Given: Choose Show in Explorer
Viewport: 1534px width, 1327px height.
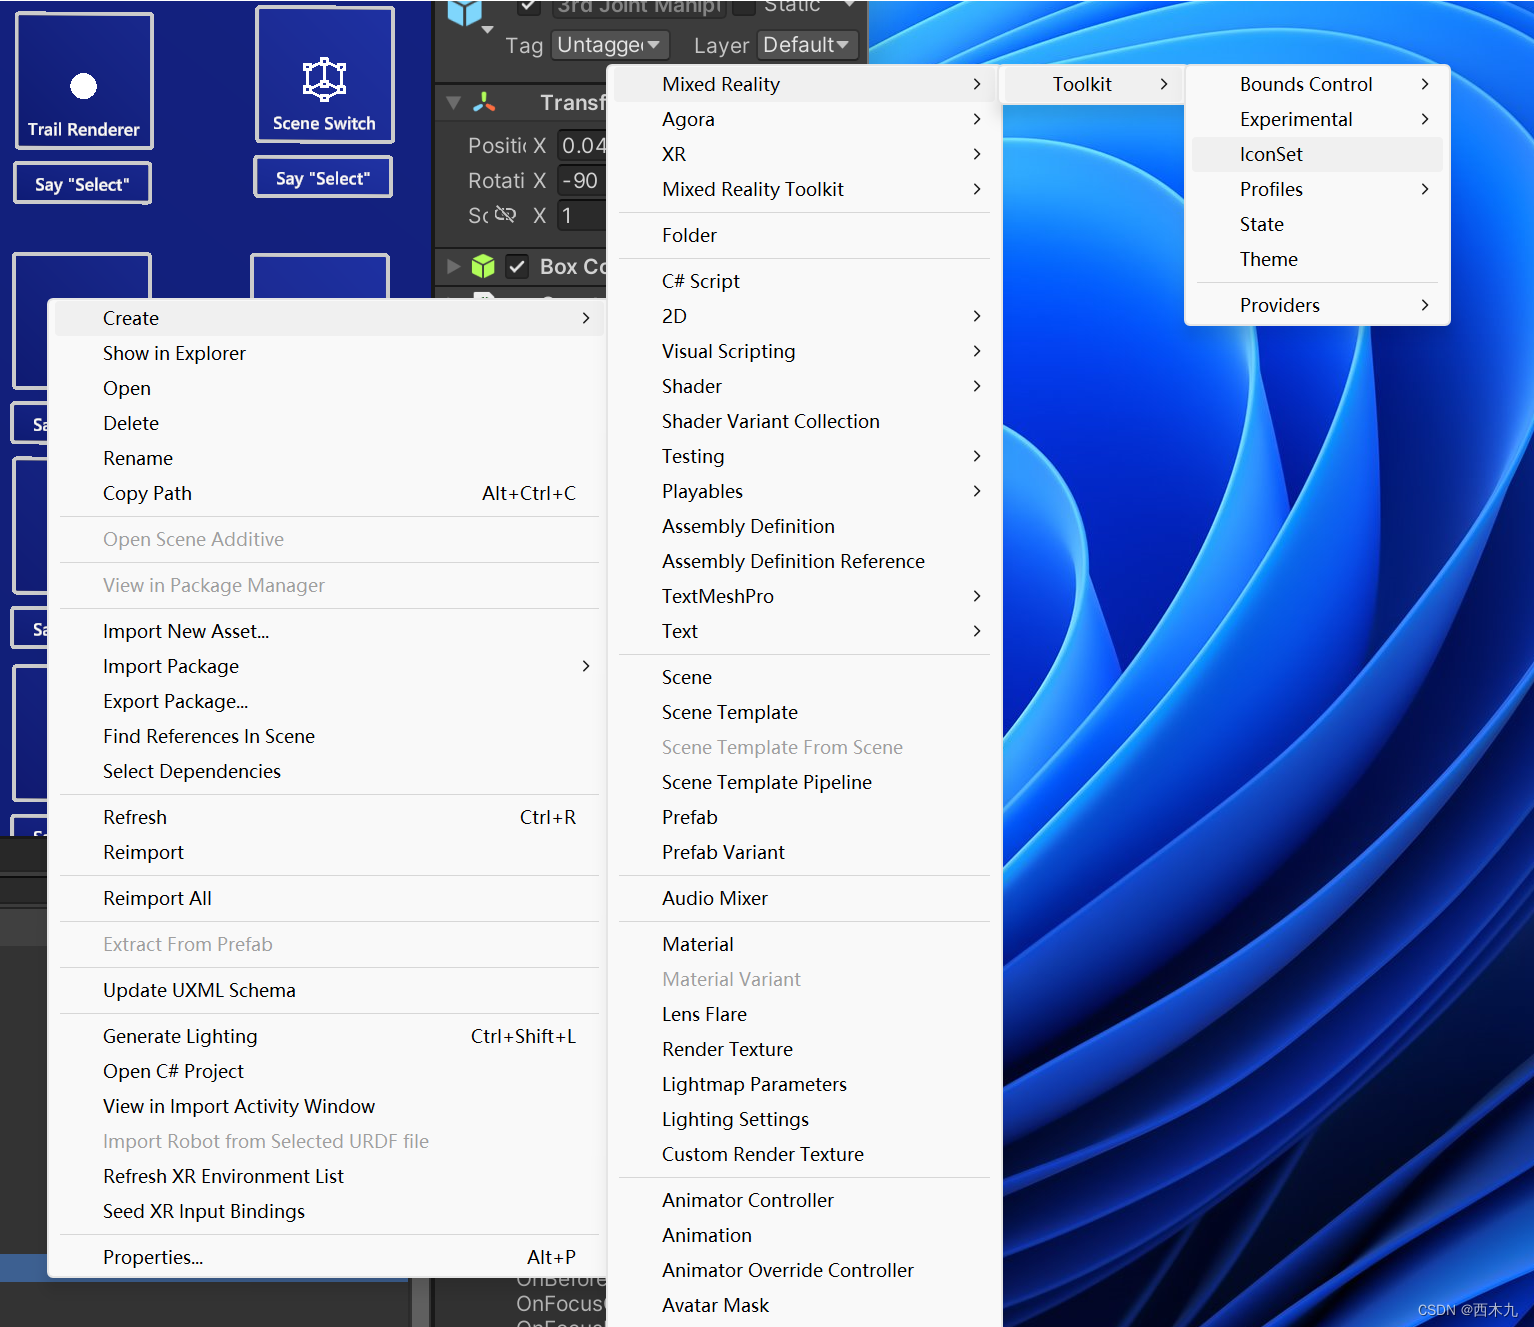Looking at the screenshot, I should 329,353.
